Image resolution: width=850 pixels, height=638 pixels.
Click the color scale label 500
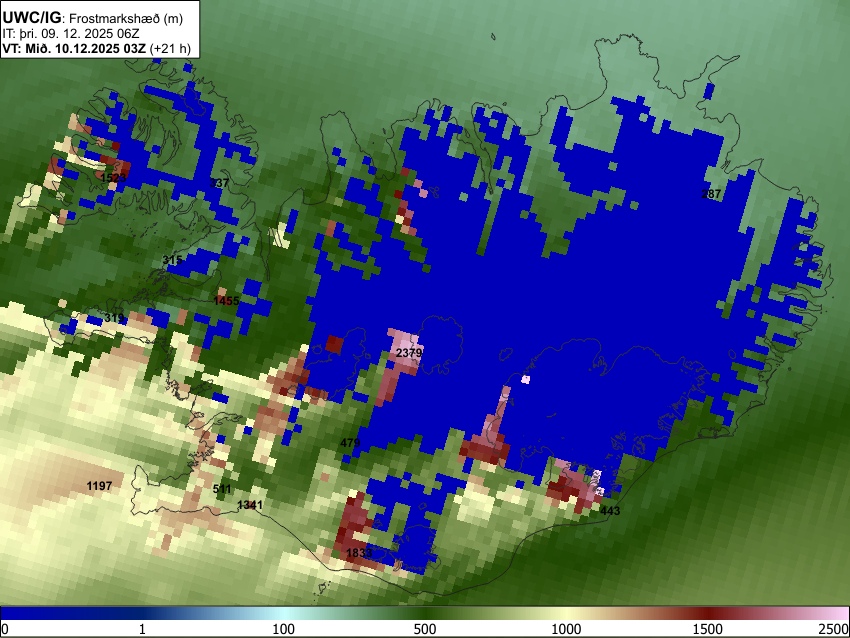425,629
